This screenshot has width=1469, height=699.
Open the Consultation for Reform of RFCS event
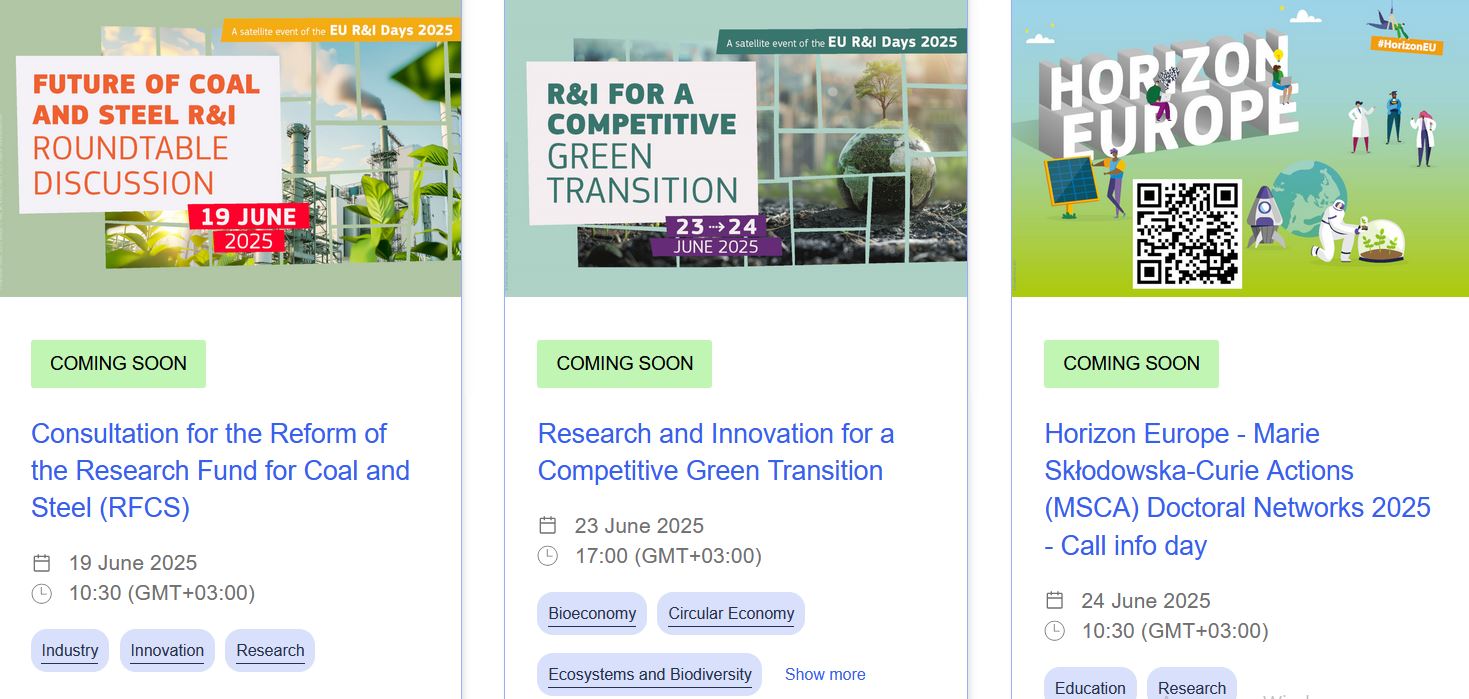coord(220,470)
